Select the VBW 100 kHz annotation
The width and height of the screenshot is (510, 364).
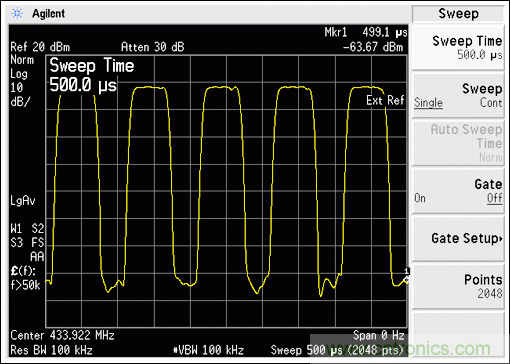(x=209, y=350)
